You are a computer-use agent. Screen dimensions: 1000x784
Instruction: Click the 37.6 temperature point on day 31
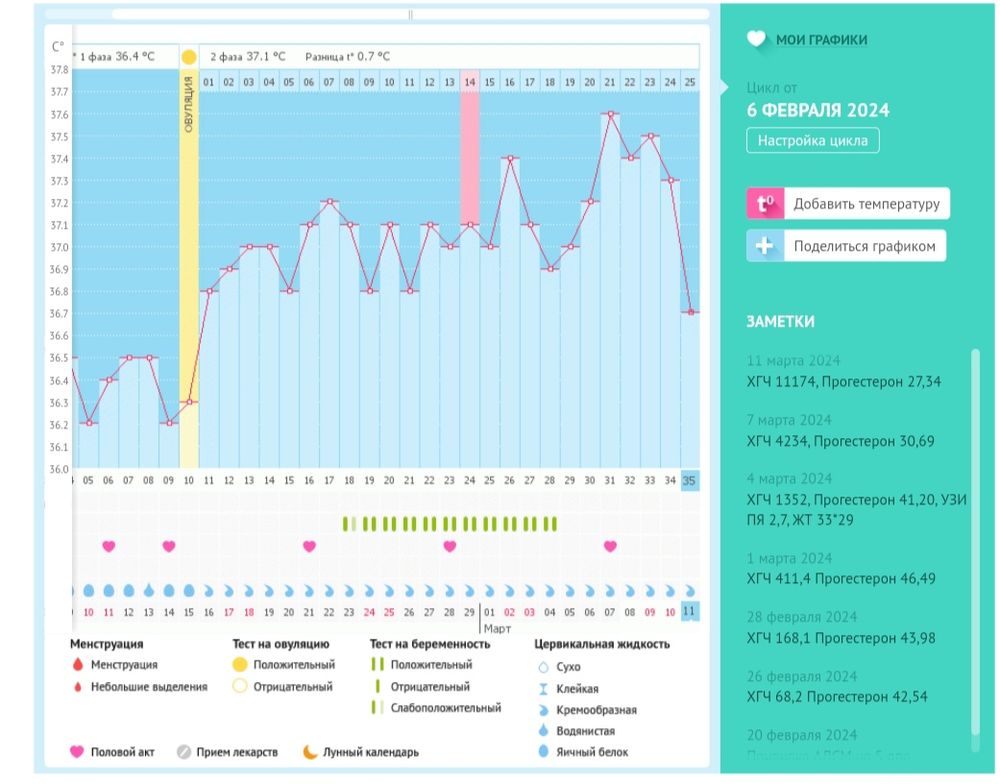tap(610, 114)
